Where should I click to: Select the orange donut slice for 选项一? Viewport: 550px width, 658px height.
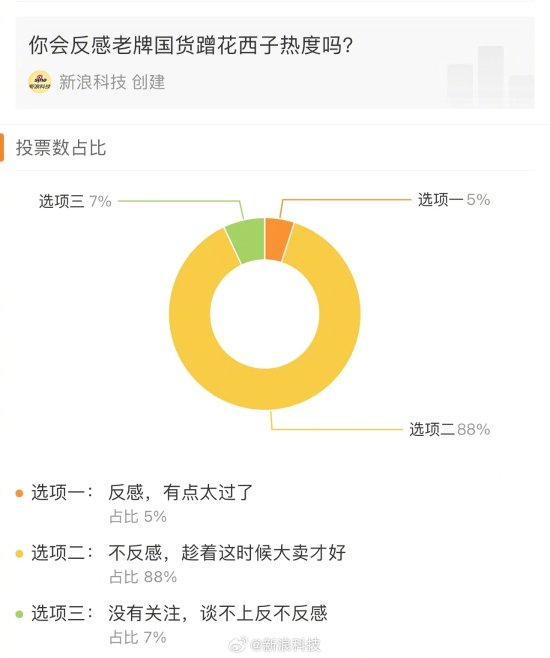277,240
